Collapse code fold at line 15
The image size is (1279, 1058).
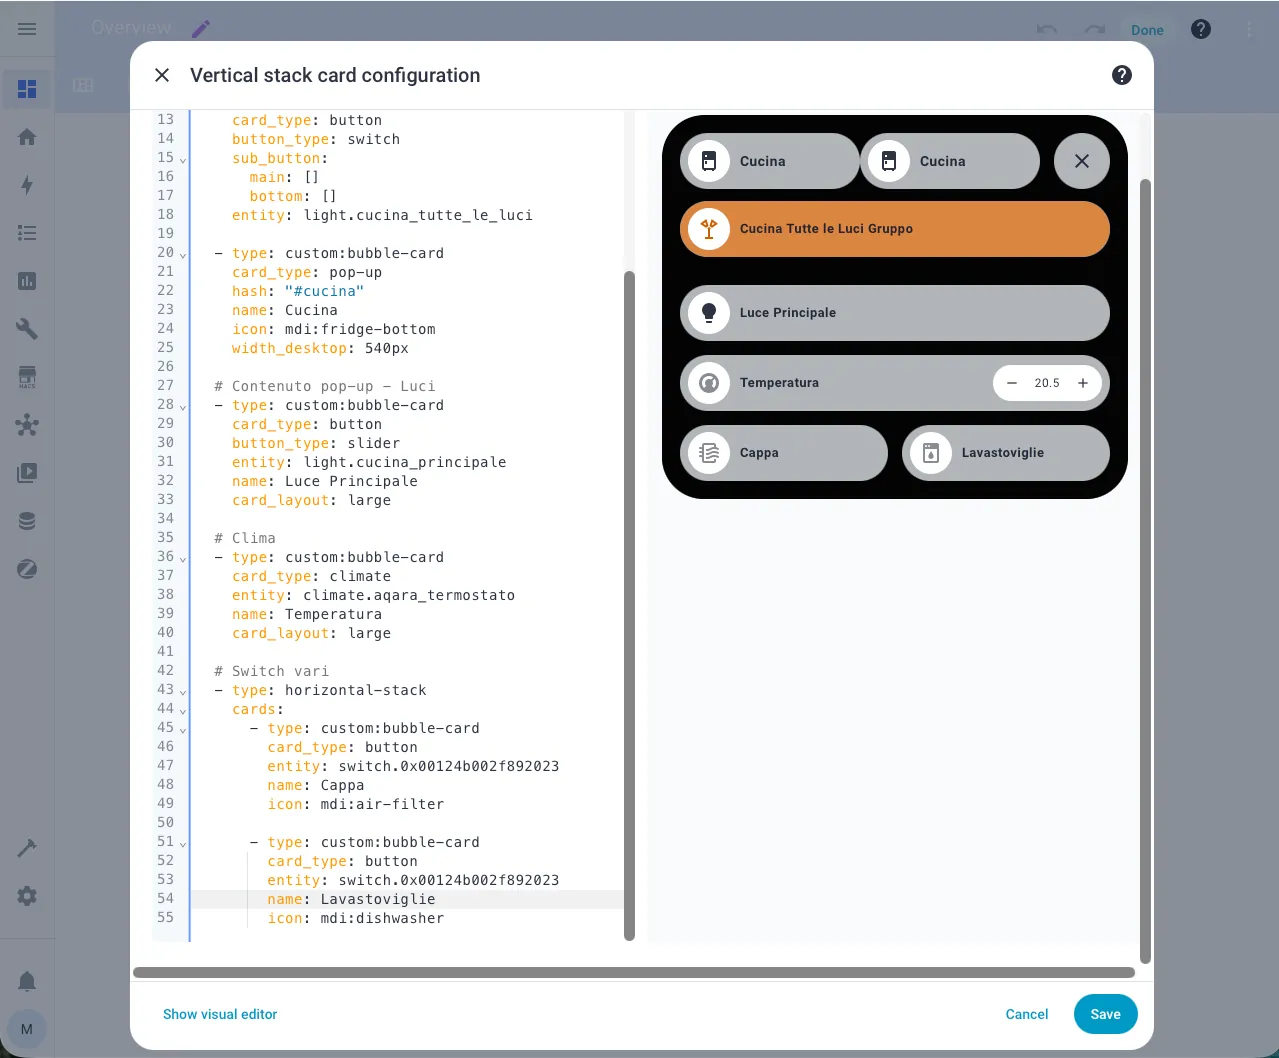click(x=183, y=160)
